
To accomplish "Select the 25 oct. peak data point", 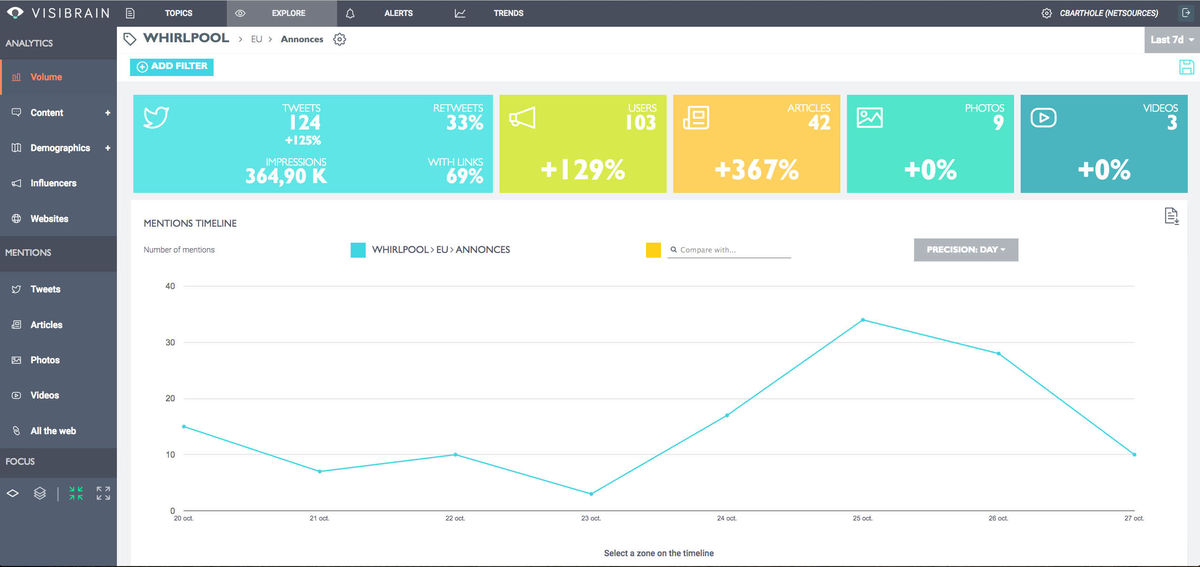I will pyautogui.click(x=863, y=320).
